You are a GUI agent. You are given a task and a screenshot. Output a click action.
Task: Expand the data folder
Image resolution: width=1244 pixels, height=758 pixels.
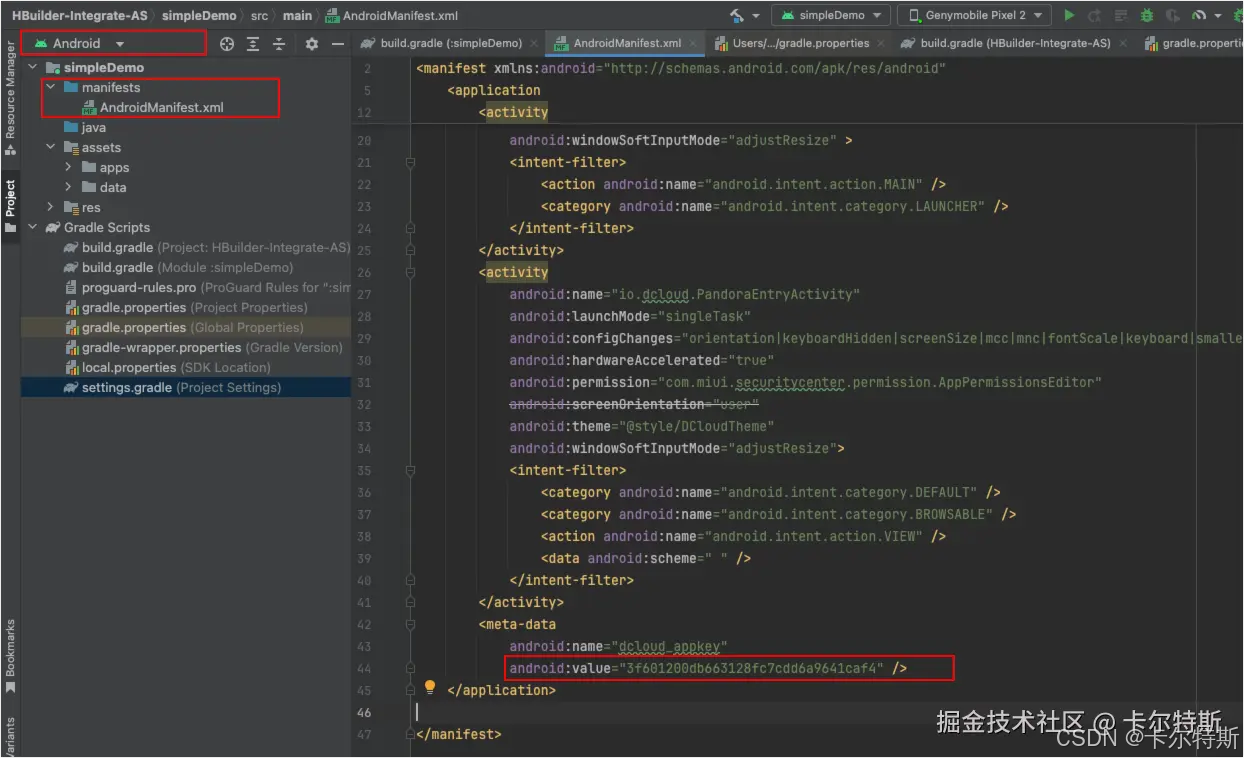point(68,187)
